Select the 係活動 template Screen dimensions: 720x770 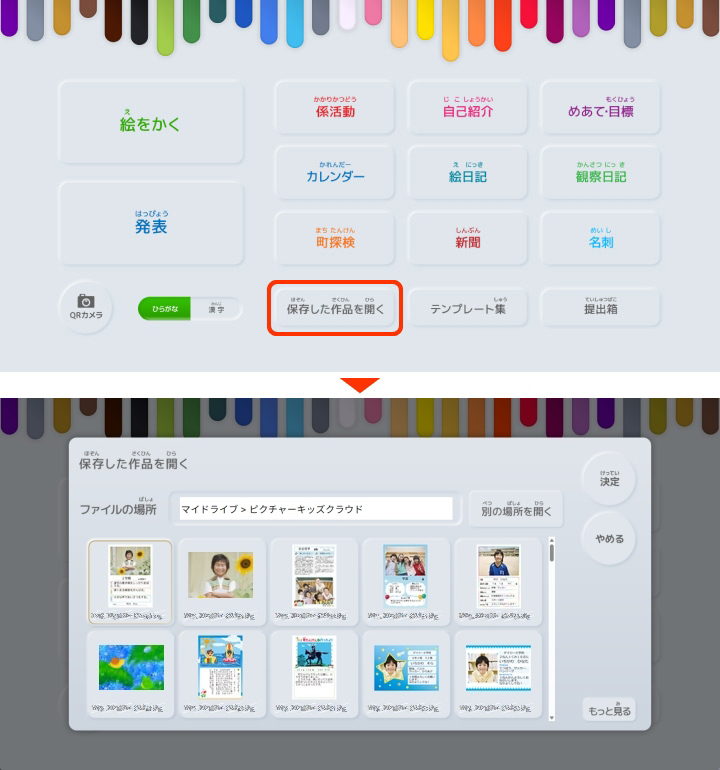(x=335, y=109)
